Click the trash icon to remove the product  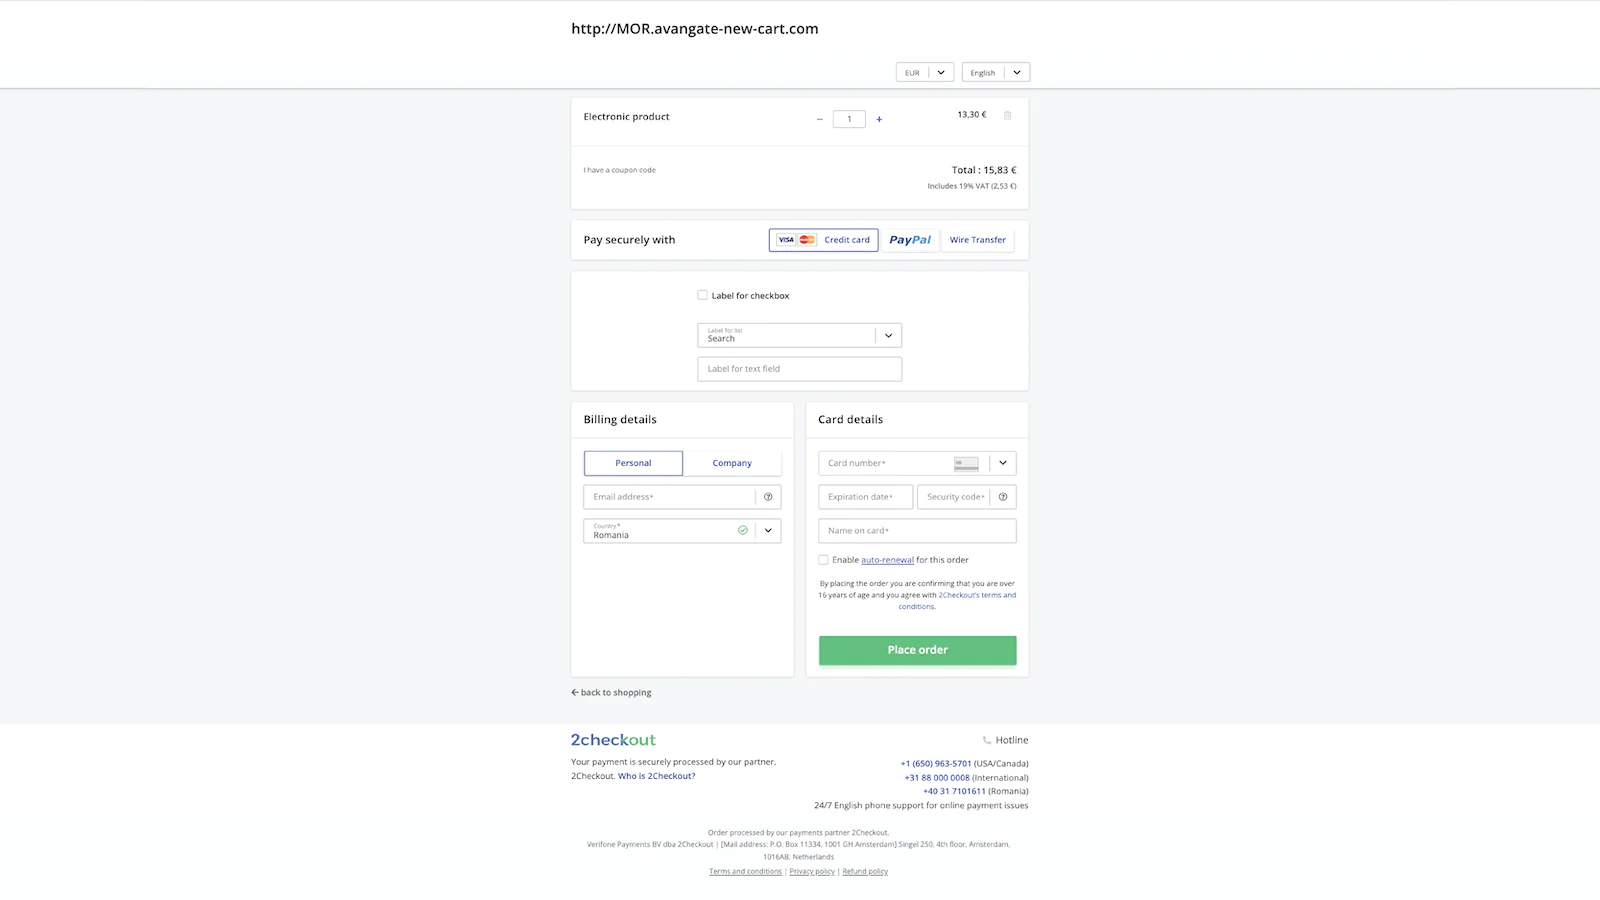click(1007, 115)
